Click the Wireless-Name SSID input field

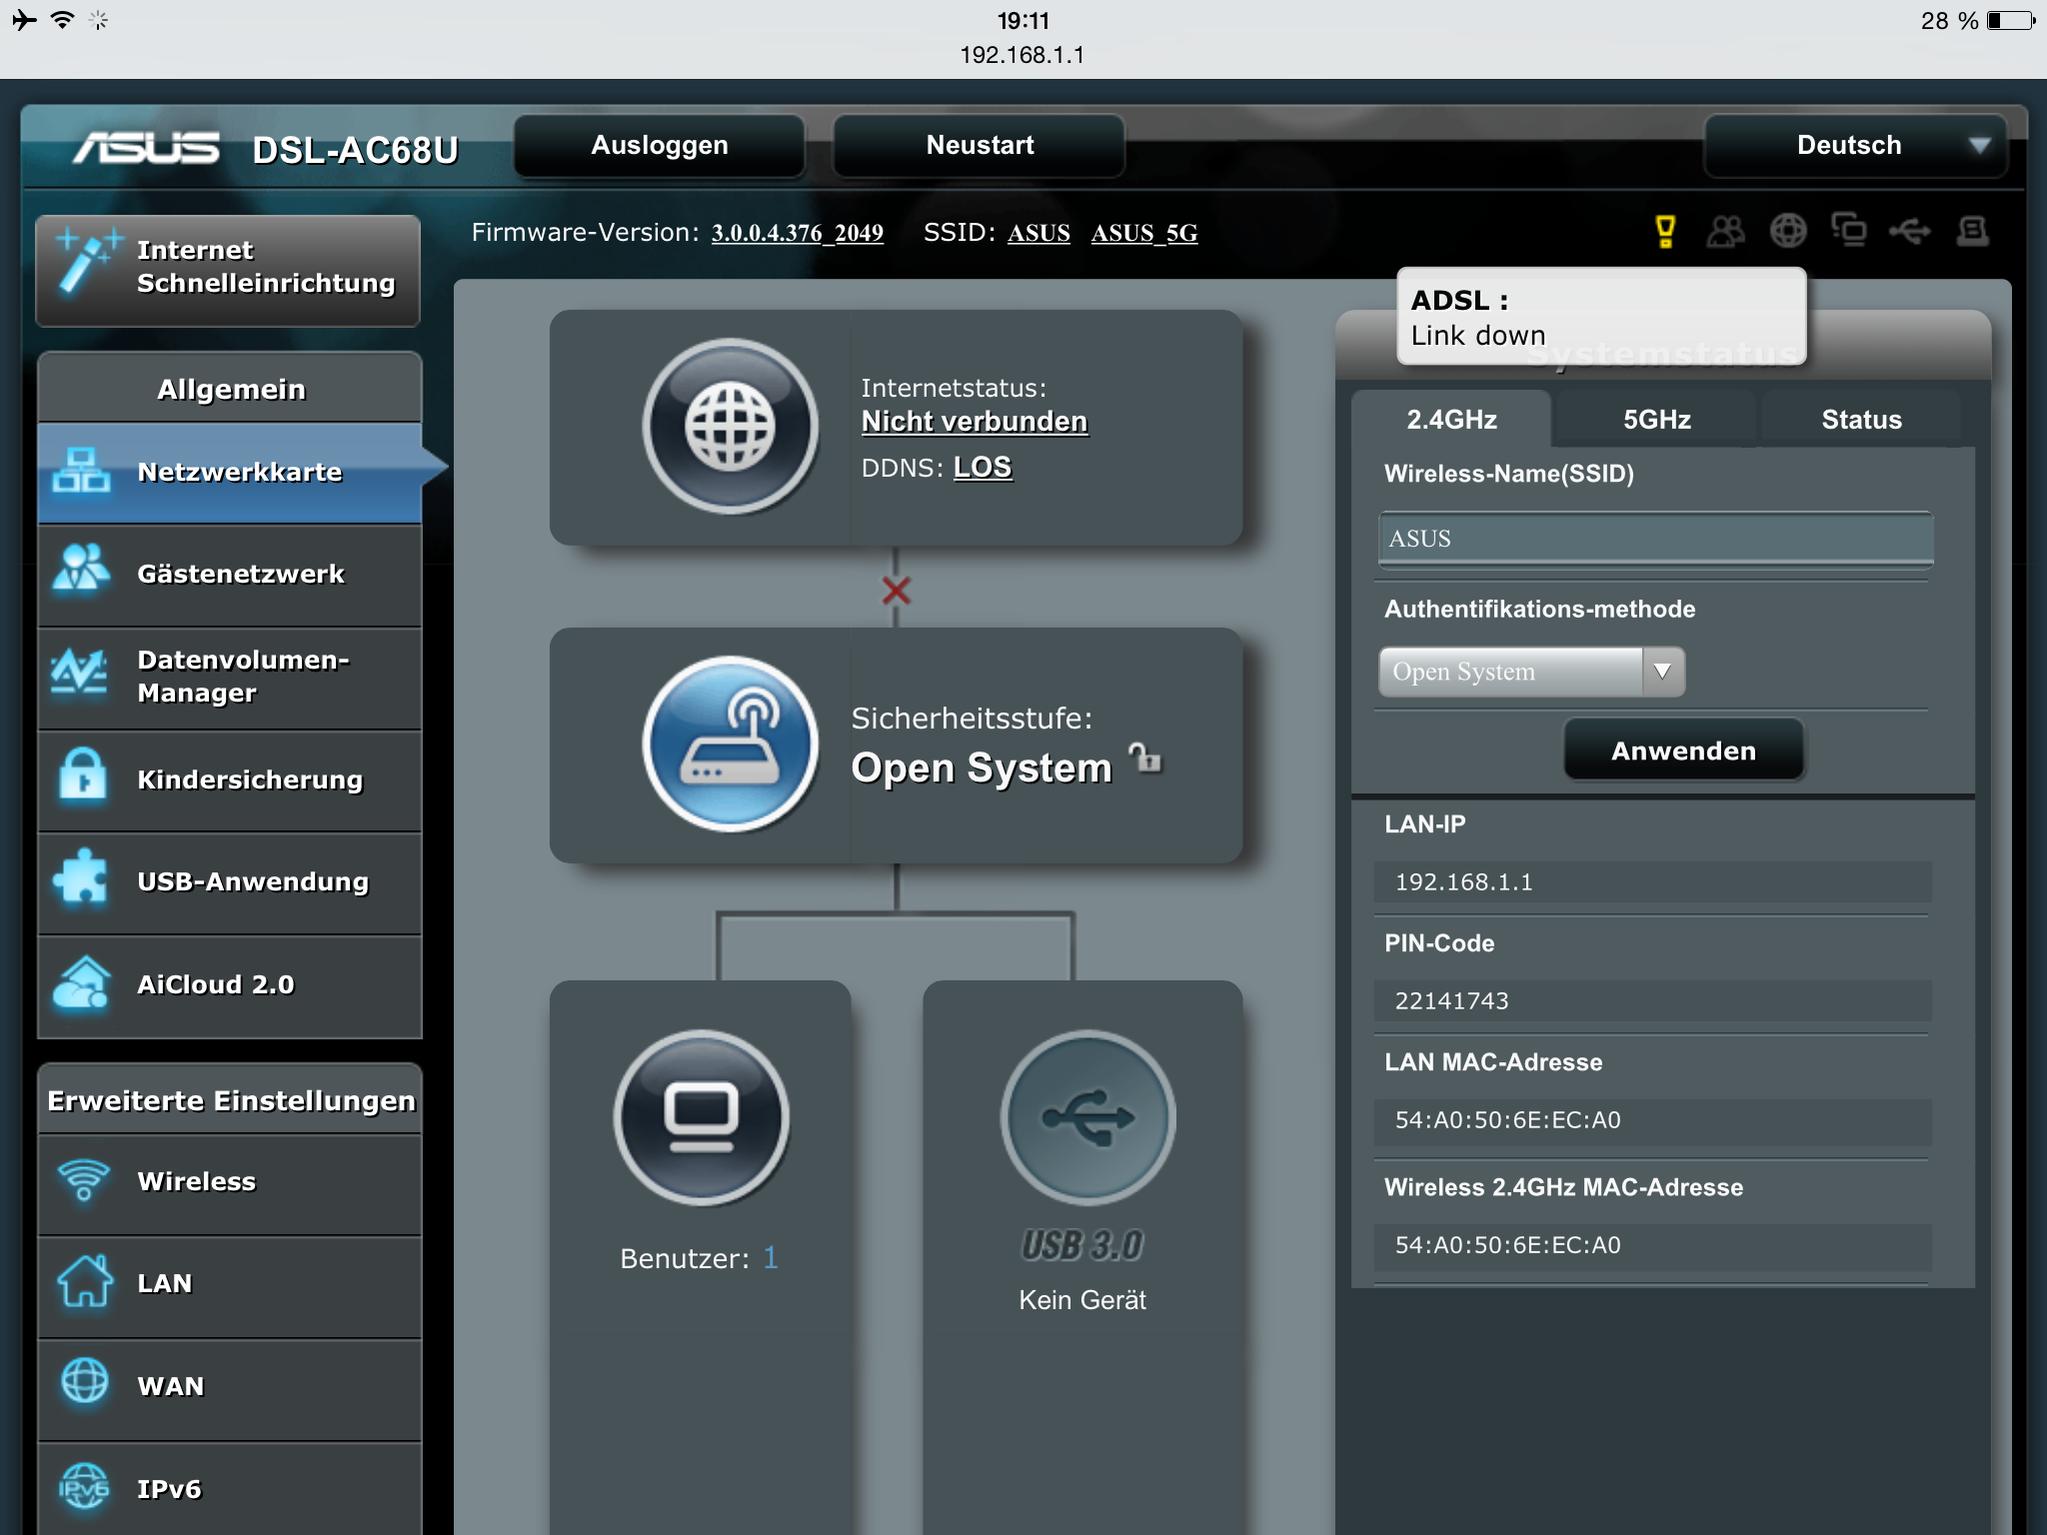point(1655,539)
